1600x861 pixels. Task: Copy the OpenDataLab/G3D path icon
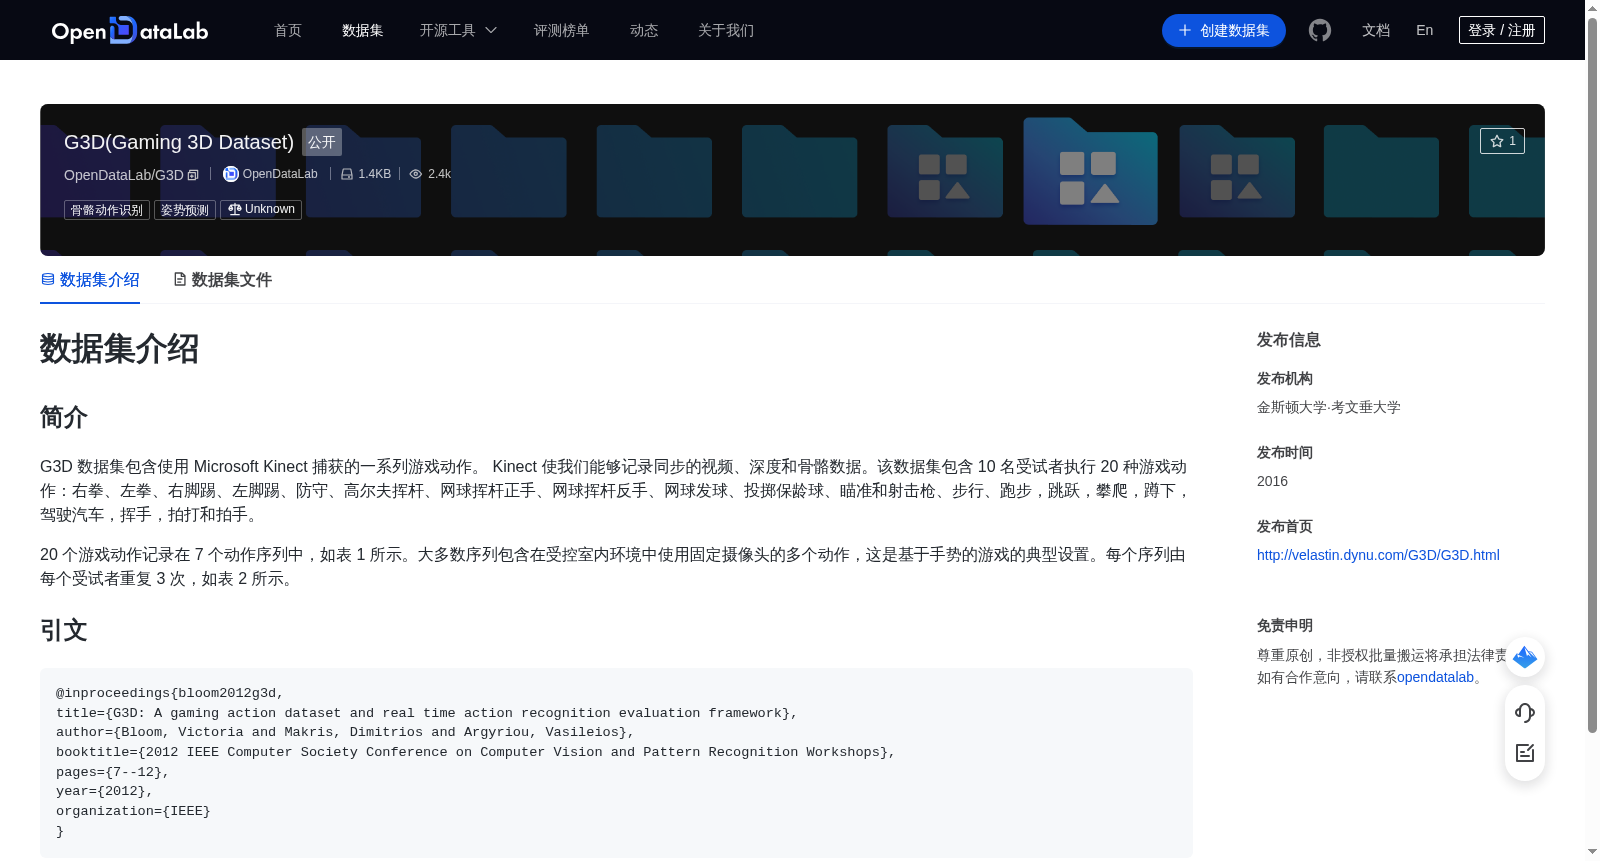point(193,175)
